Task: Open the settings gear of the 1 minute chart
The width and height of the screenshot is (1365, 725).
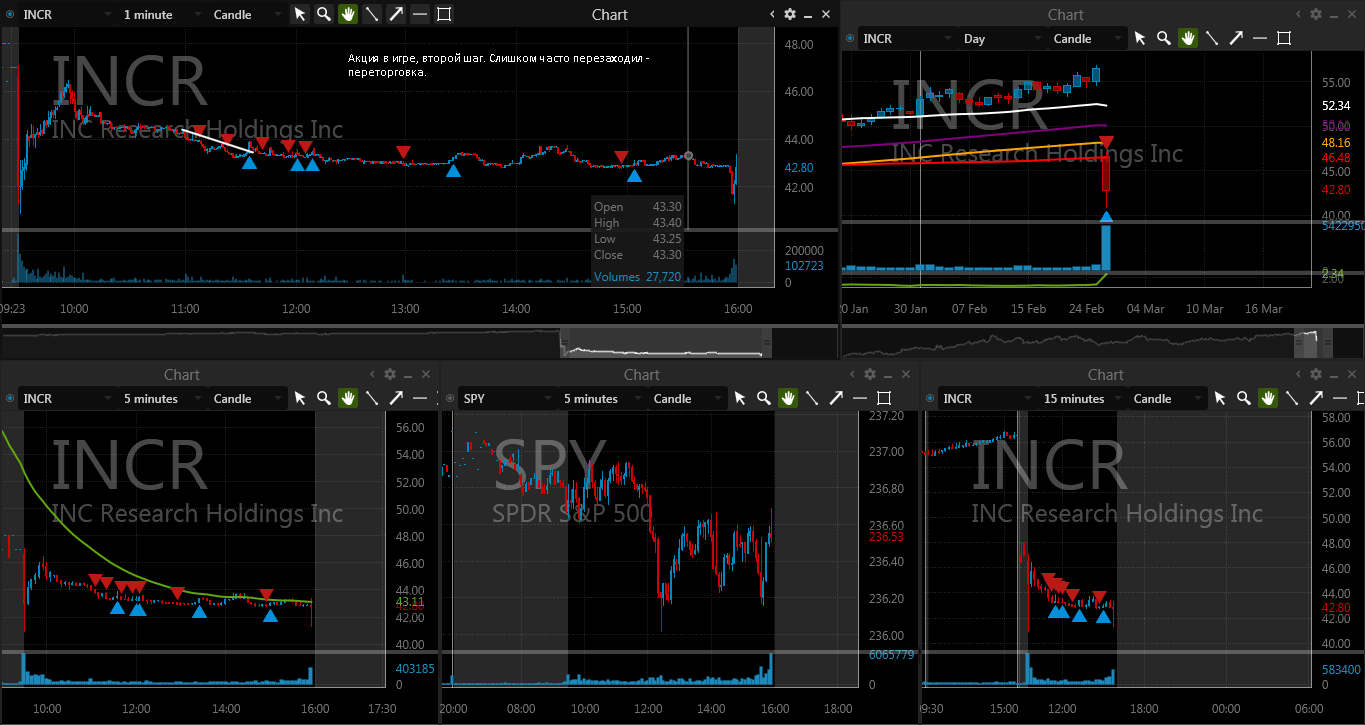Action: point(790,14)
